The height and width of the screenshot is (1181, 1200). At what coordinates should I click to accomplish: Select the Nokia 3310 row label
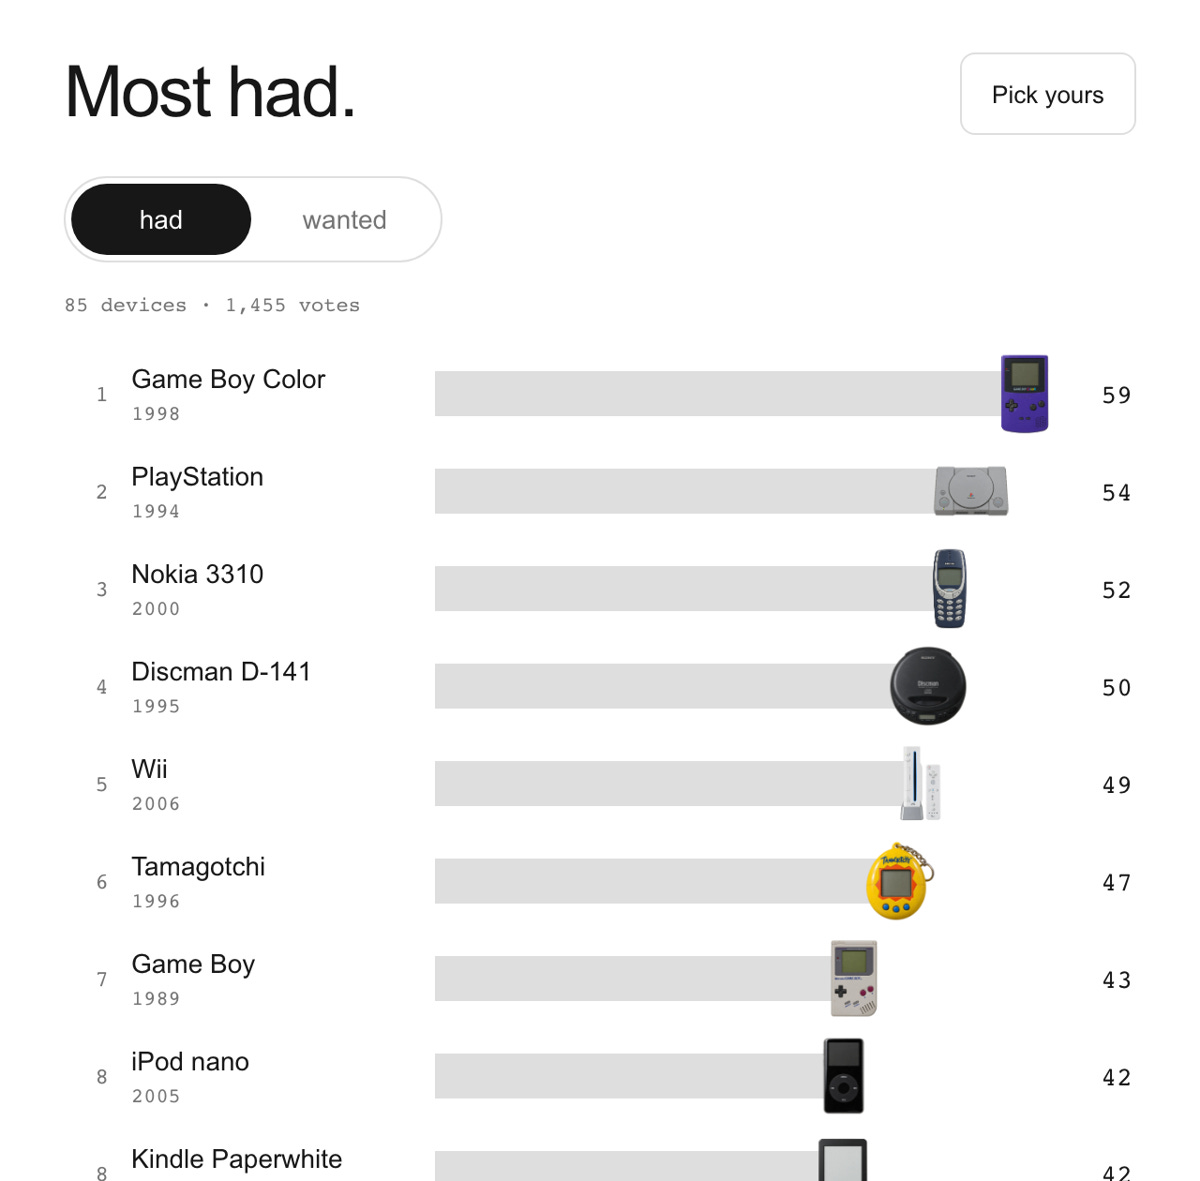[x=197, y=574]
